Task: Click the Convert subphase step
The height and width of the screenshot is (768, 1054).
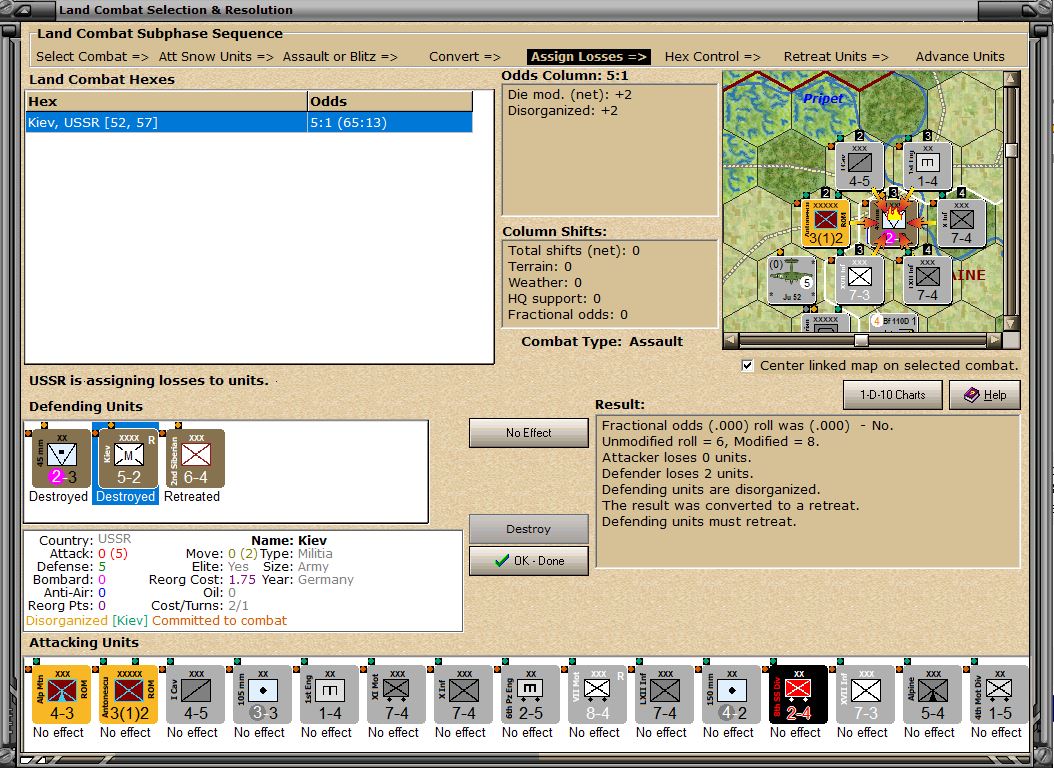Action: (x=464, y=56)
